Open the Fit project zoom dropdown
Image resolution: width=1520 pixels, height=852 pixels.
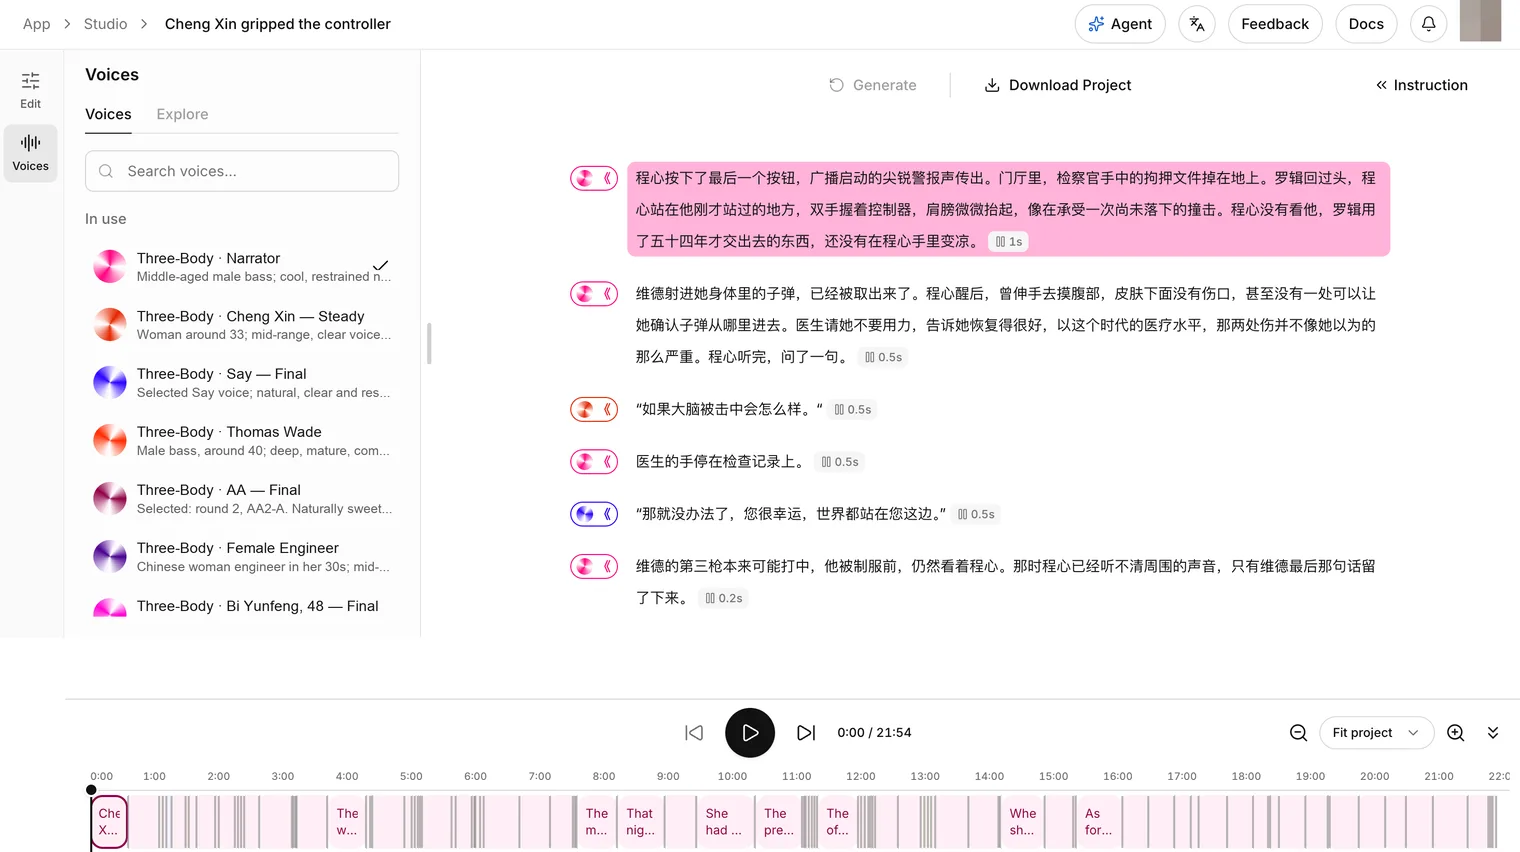coord(1376,733)
